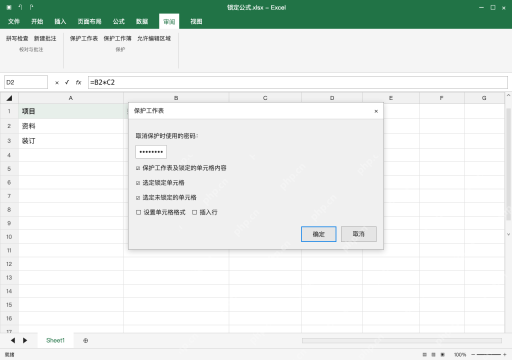
Task: Open the 公式 ribbon tab
Action: [119, 22]
